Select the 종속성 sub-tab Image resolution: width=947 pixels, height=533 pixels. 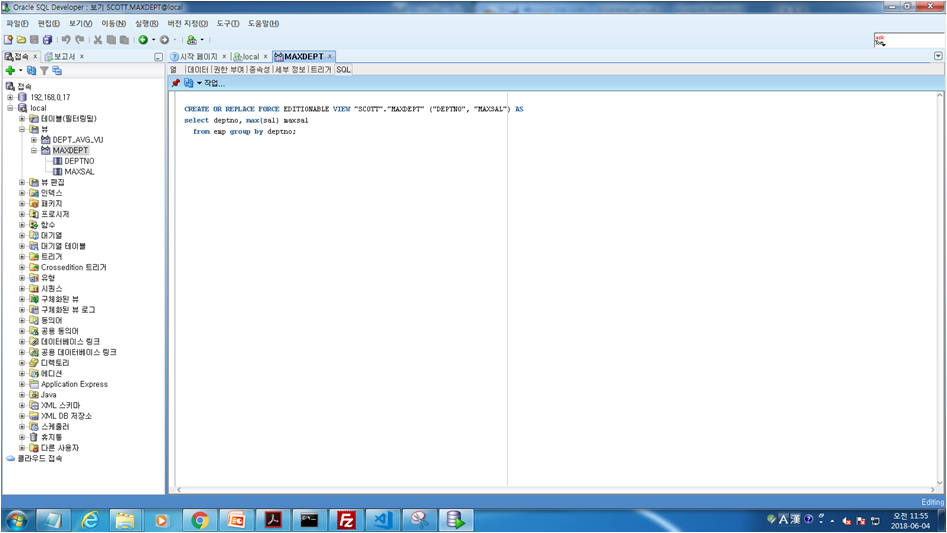pyautogui.click(x=259, y=69)
